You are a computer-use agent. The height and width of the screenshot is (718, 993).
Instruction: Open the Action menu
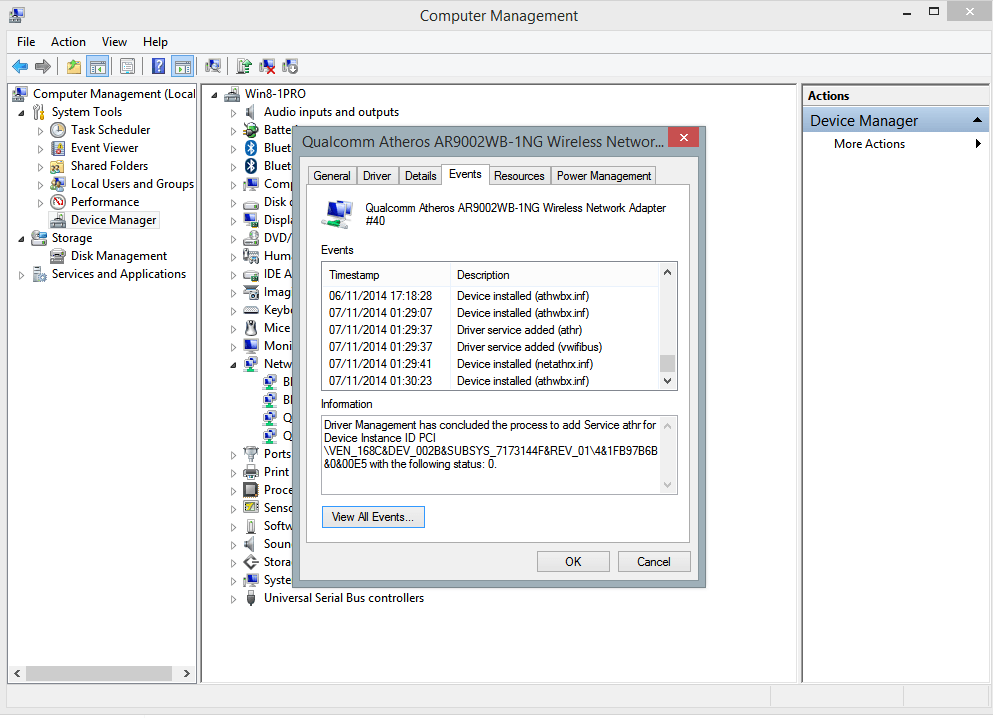(68, 42)
